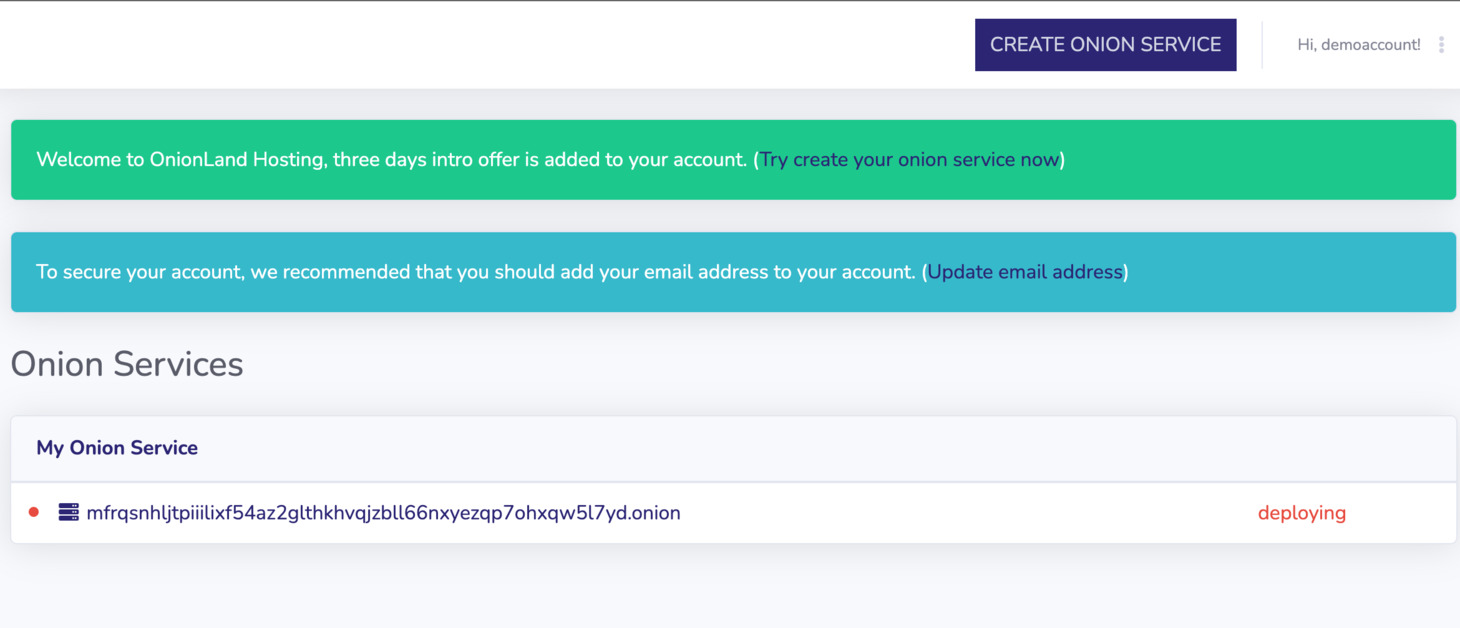Image resolution: width=1460 pixels, height=628 pixels.
Task: Click the red status dot of the onion service
Action: tap(34, 512)
